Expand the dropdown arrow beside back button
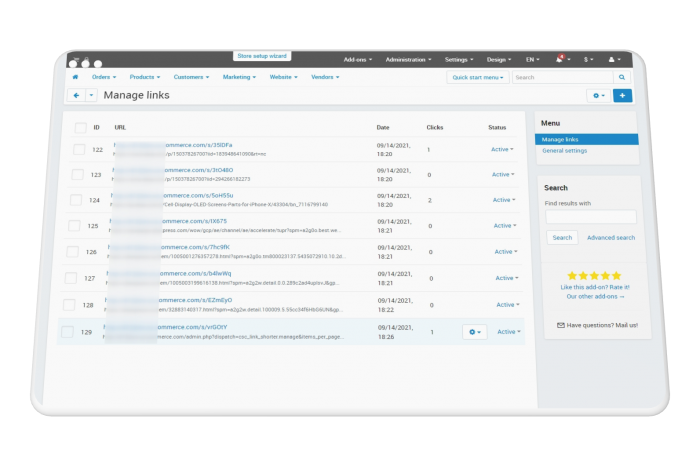The height and width of the screenshot is (466, 700). coord(92,95)
